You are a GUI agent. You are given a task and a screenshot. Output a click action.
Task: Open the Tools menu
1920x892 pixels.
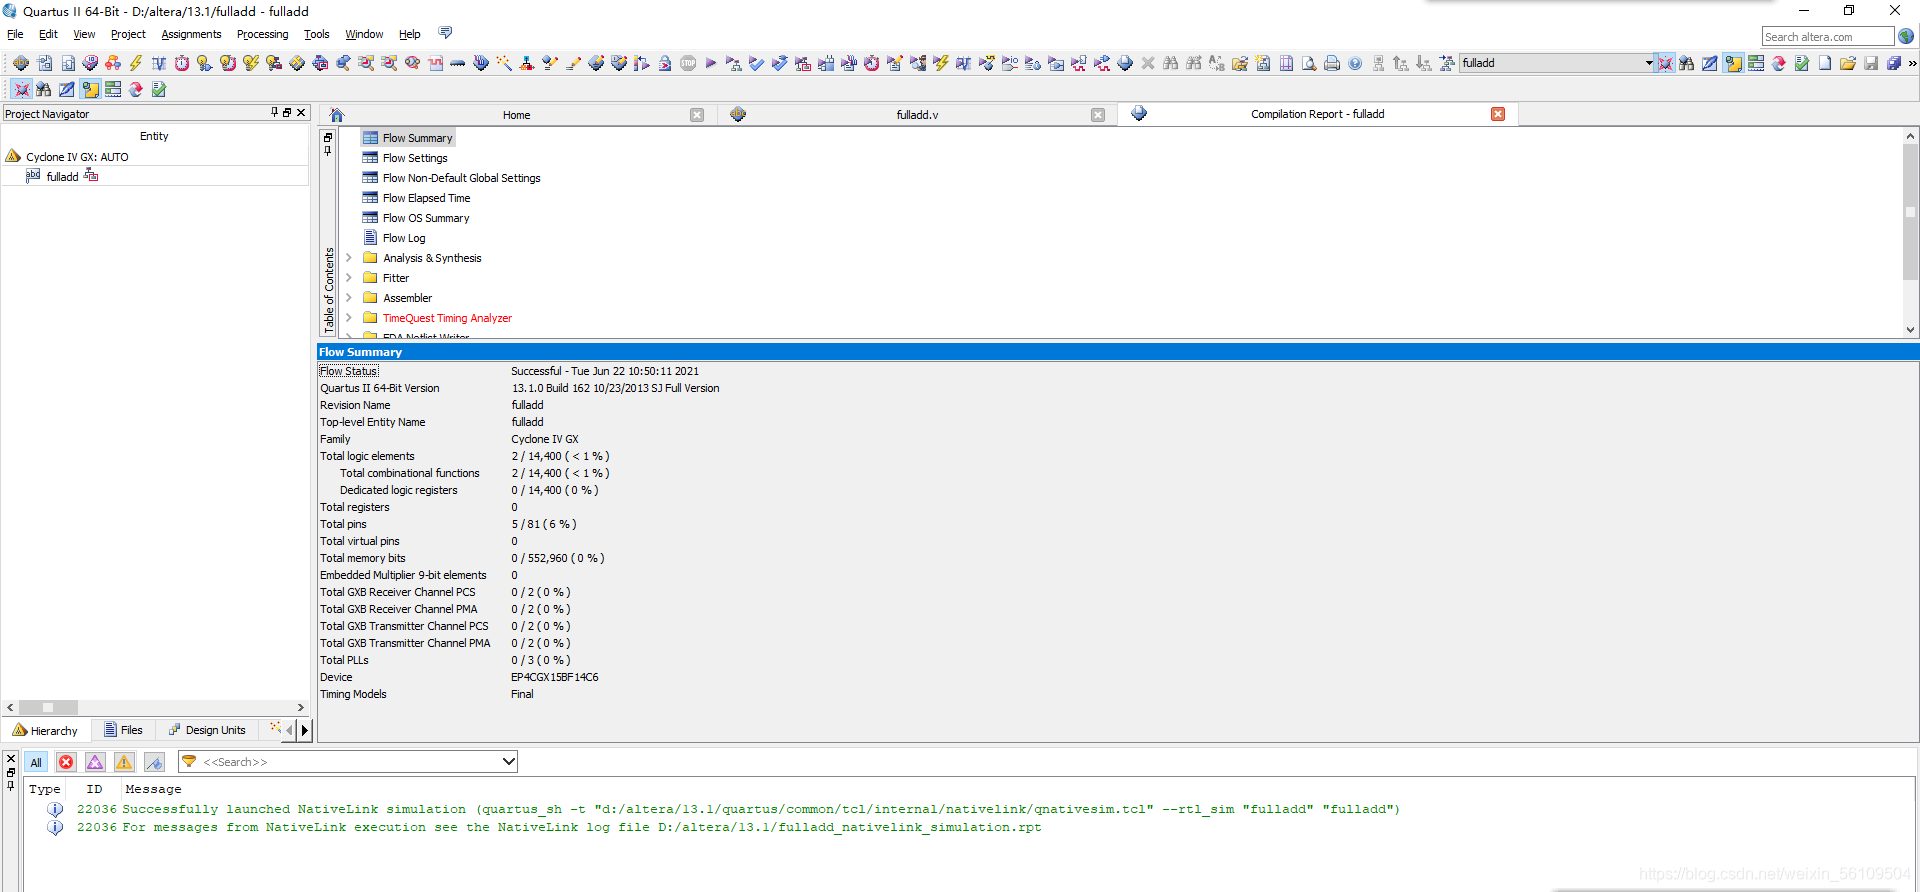click(317, 34)
